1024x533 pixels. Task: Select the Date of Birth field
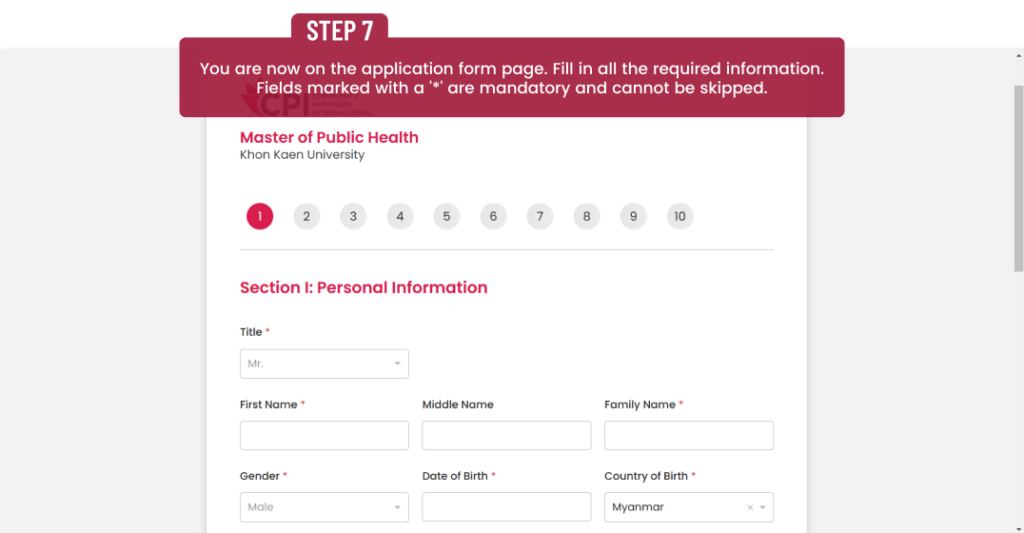(x=506, y=507)
